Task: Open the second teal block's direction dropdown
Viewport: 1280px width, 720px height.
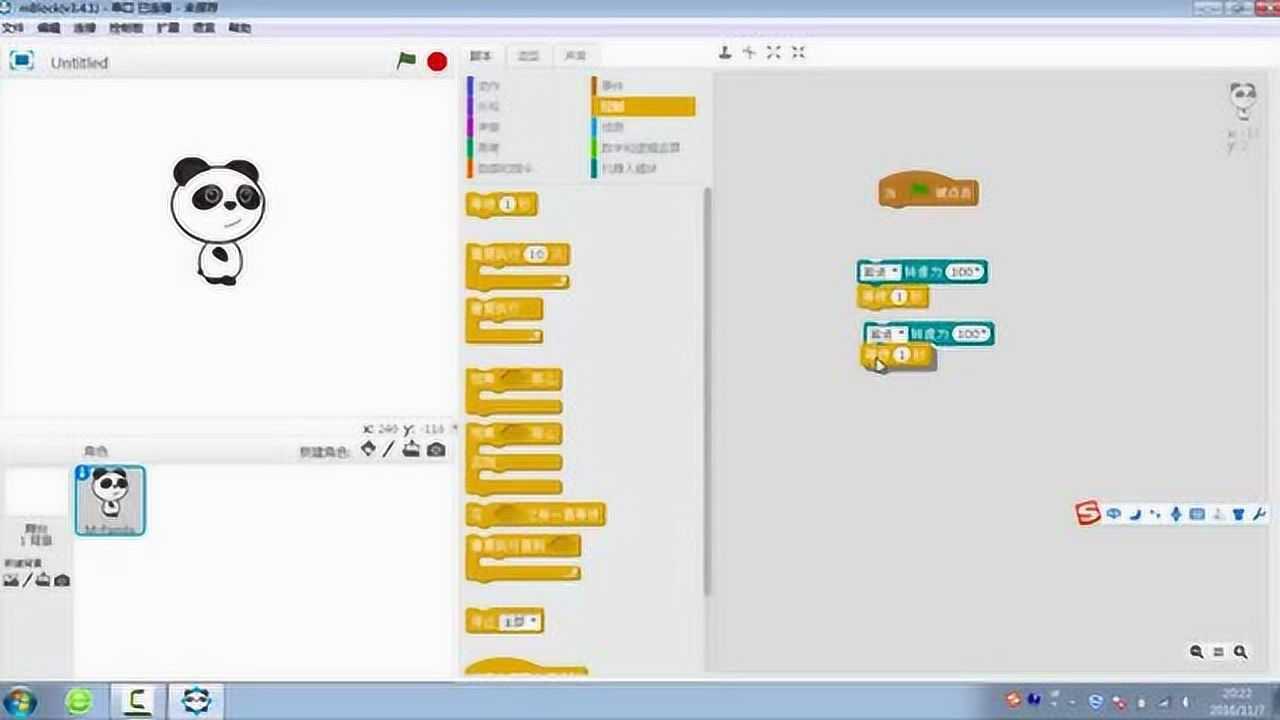Action: (901, 333)
